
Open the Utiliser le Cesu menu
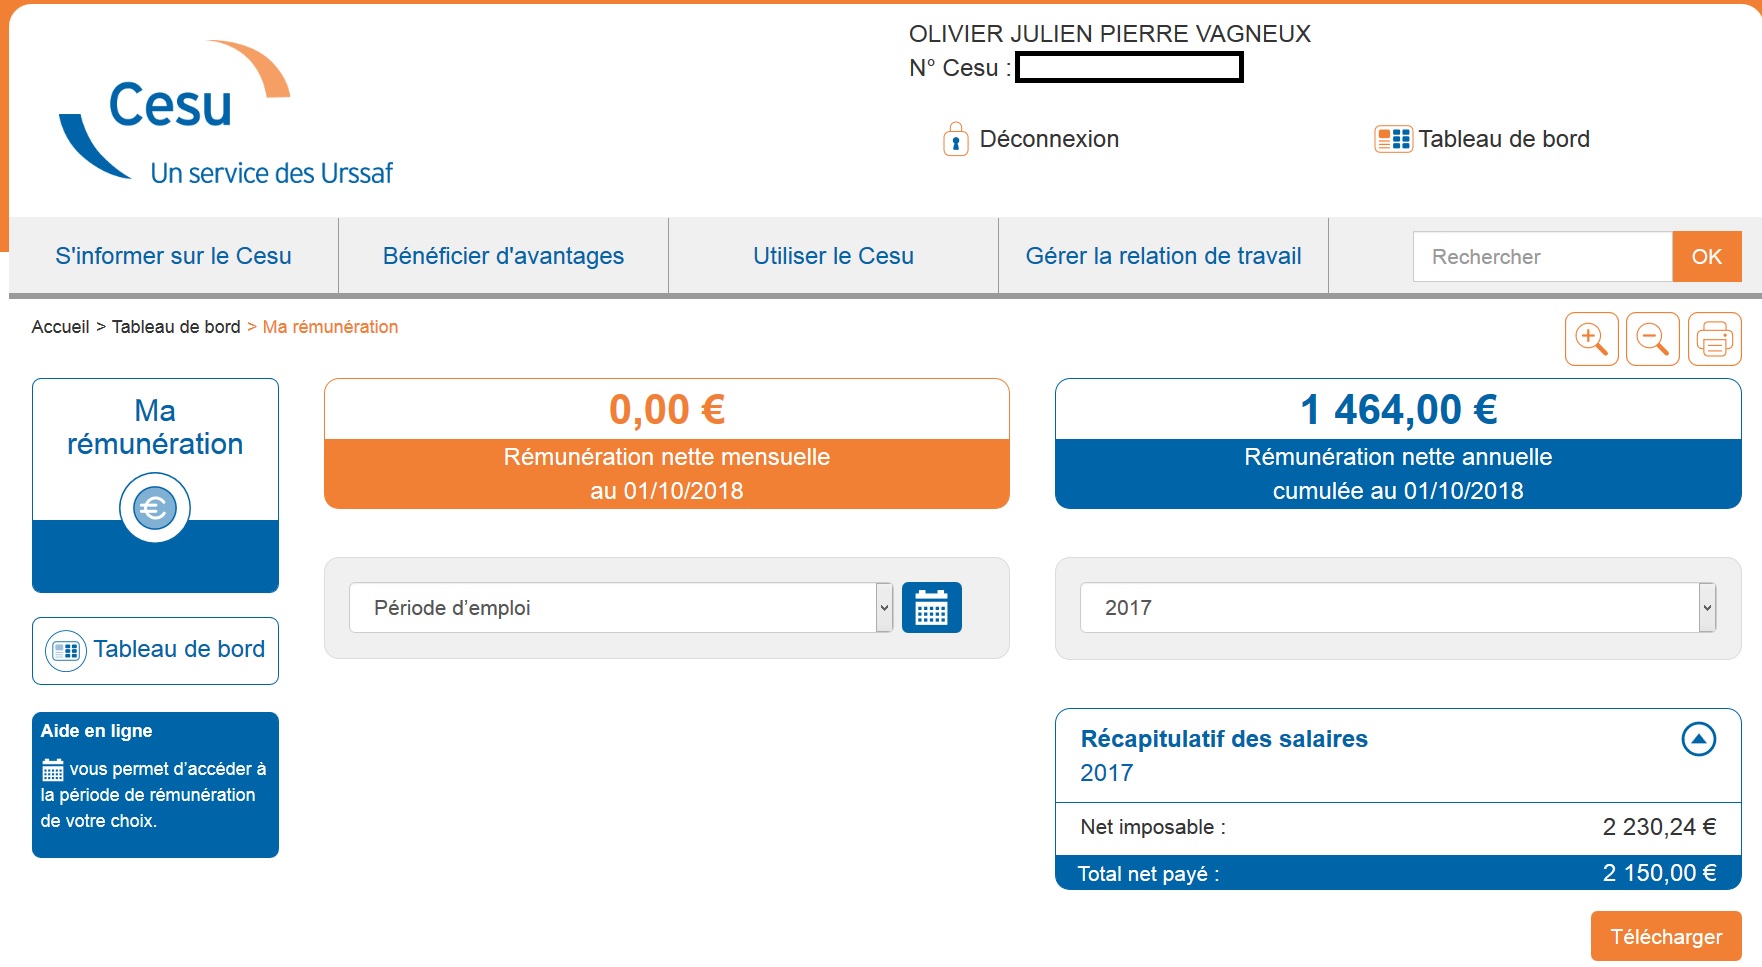(x=833, y=256)
